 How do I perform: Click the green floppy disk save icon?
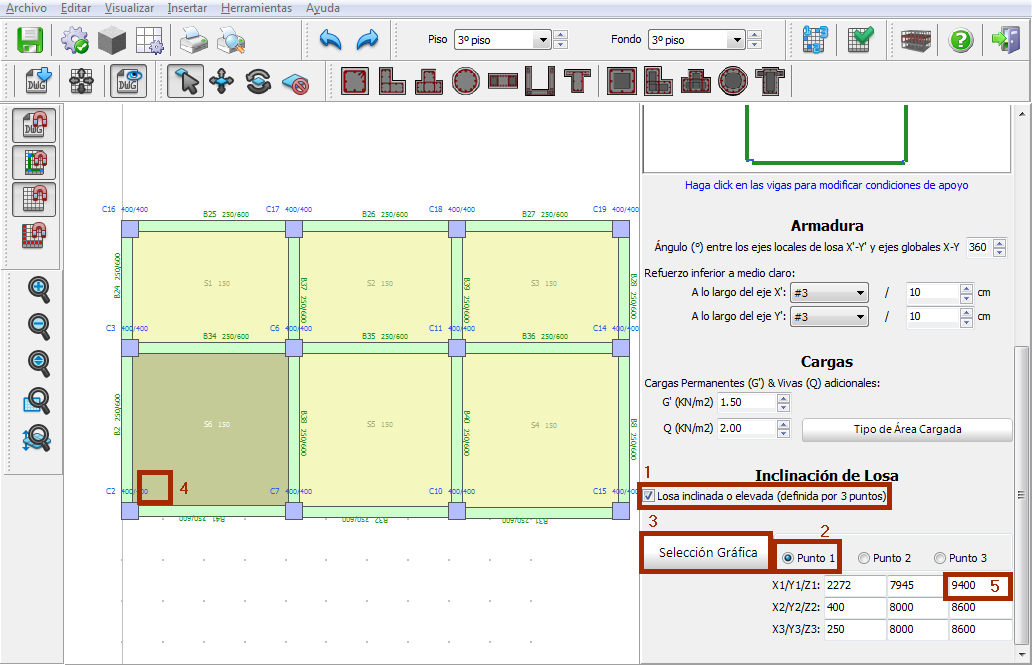point(30,40)
